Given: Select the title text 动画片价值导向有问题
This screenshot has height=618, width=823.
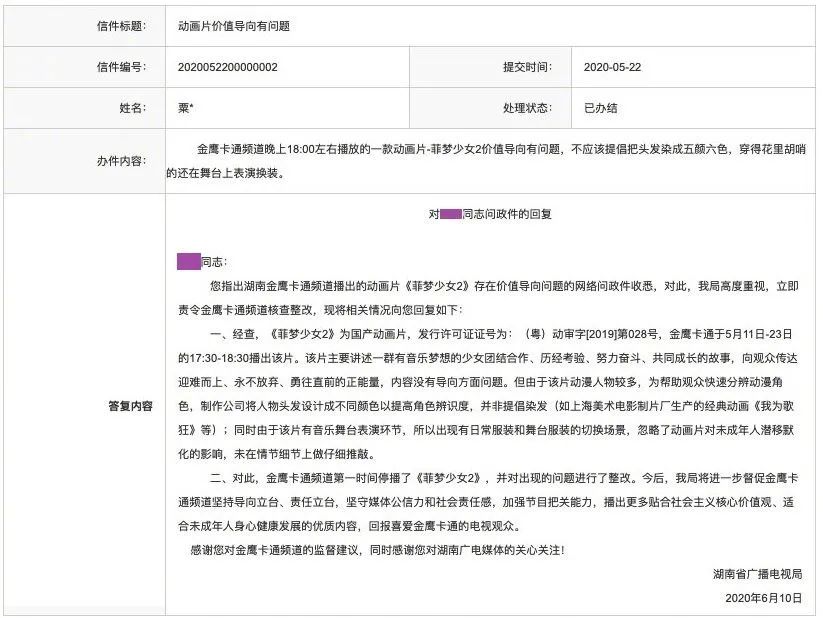Looking at the screenshot, I should click(x=234, y=26).
